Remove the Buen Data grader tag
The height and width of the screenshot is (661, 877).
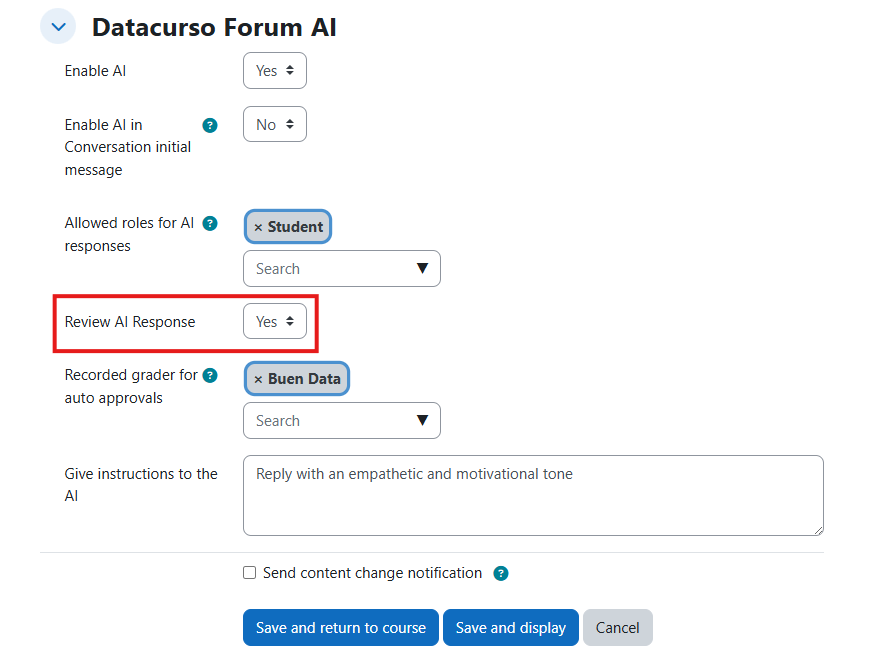258,379
